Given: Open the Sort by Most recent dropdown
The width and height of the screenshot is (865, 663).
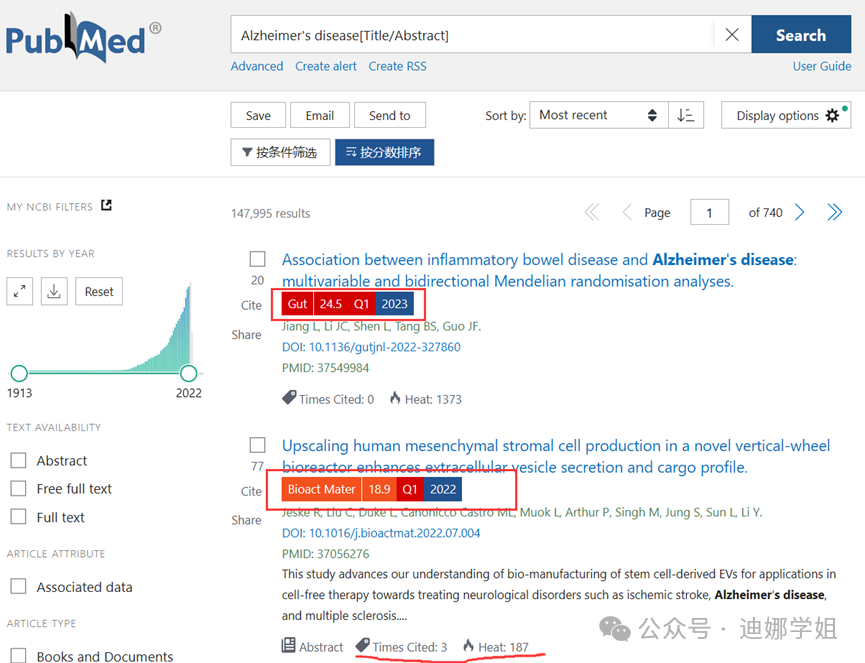Looking at the screenshot, I should point(599,115).
